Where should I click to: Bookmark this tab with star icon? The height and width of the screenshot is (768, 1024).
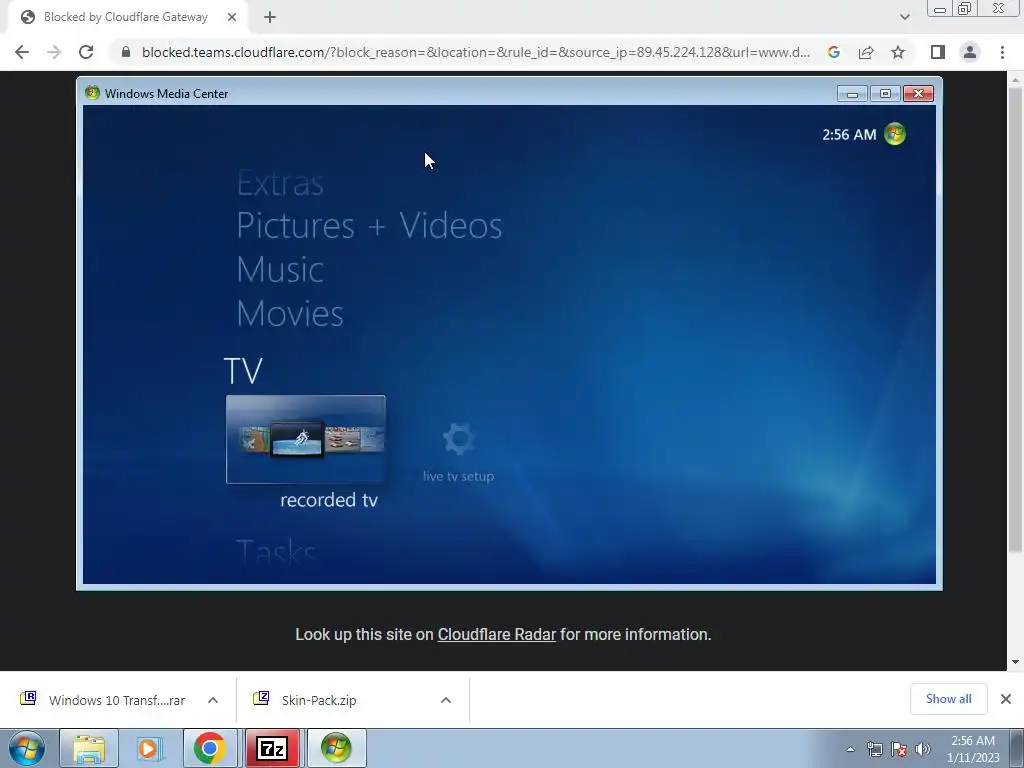pos(898,52)
